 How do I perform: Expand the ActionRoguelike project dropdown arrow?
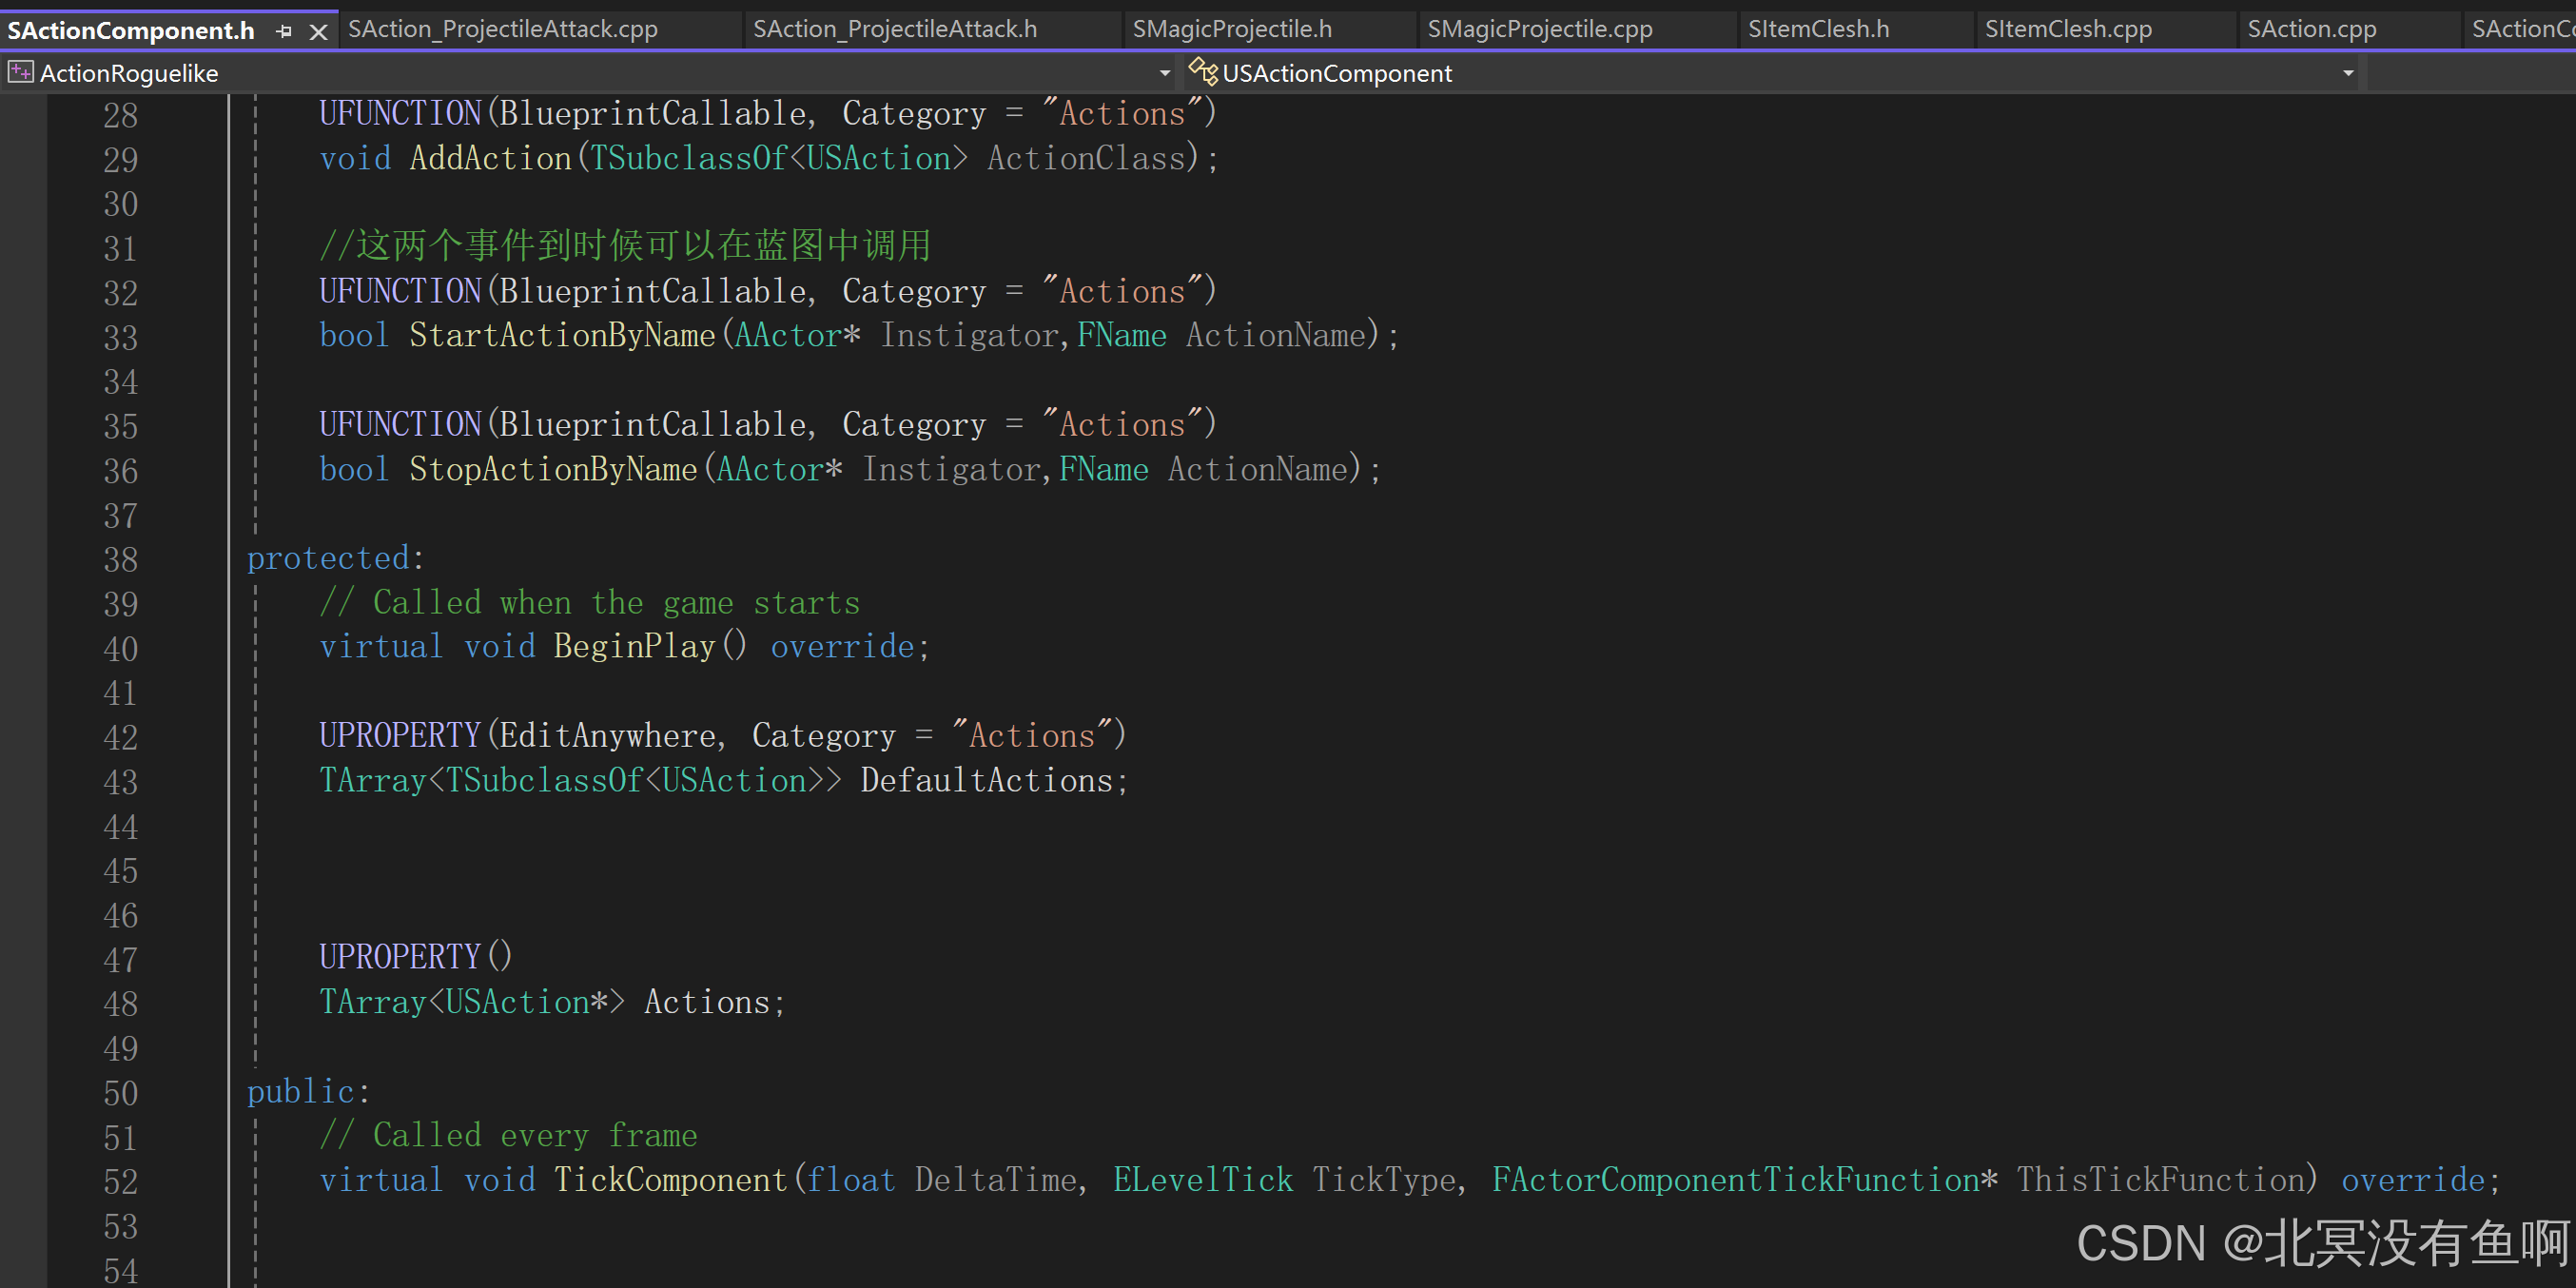coord(1165,73)
